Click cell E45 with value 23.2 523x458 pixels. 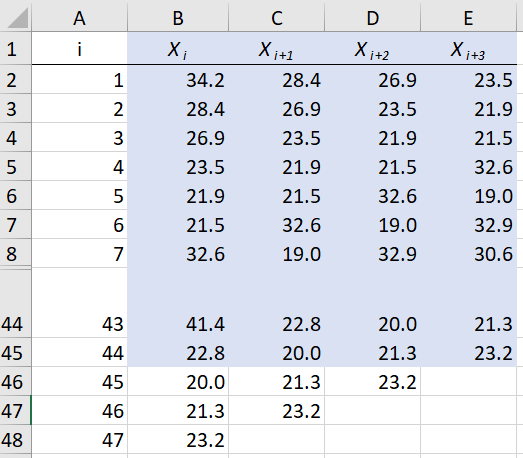(469, 353)
